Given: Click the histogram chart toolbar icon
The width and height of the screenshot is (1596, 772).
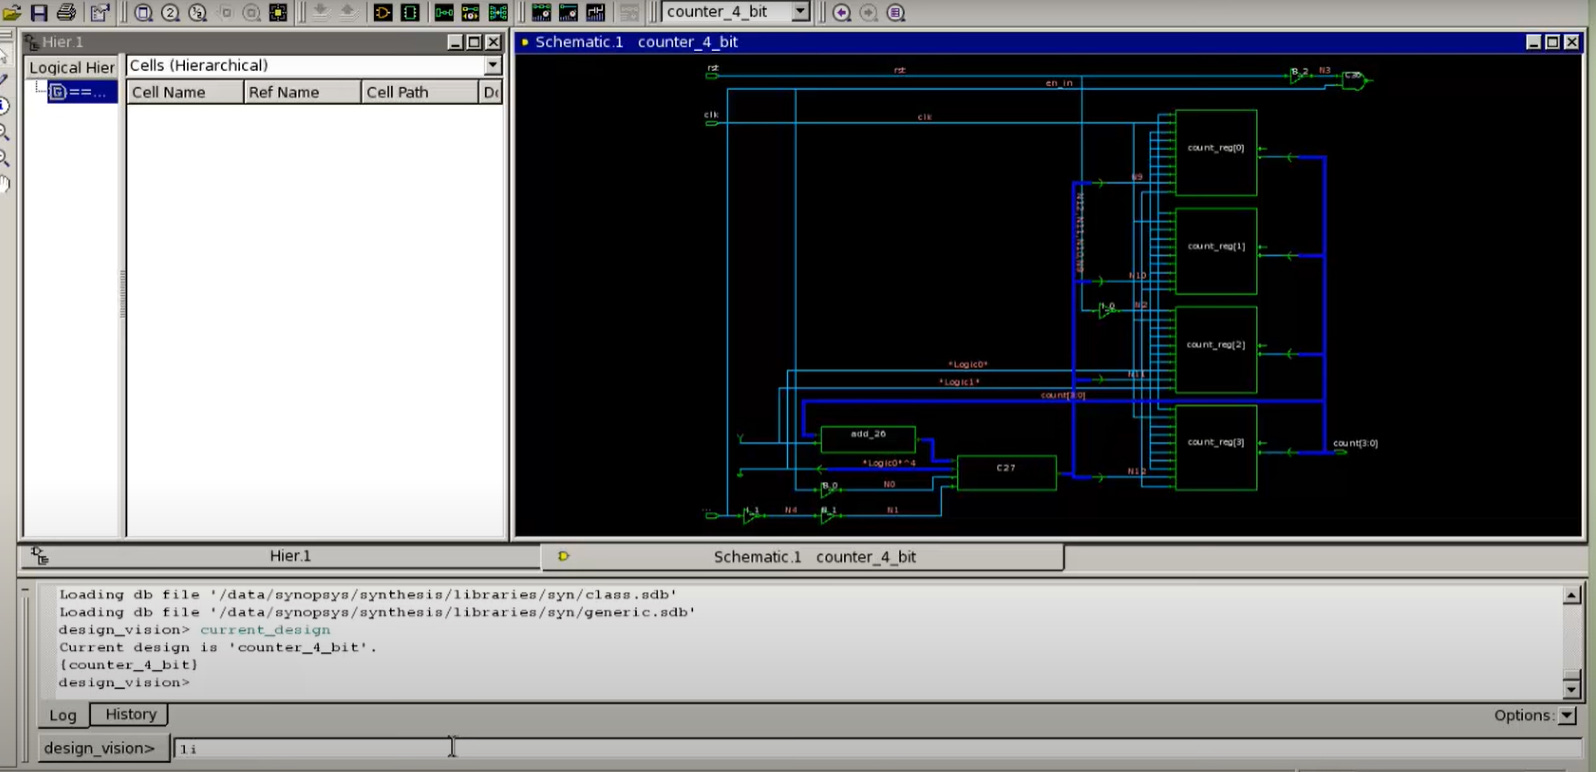Looking at the screenshot, I should [595, 12].
